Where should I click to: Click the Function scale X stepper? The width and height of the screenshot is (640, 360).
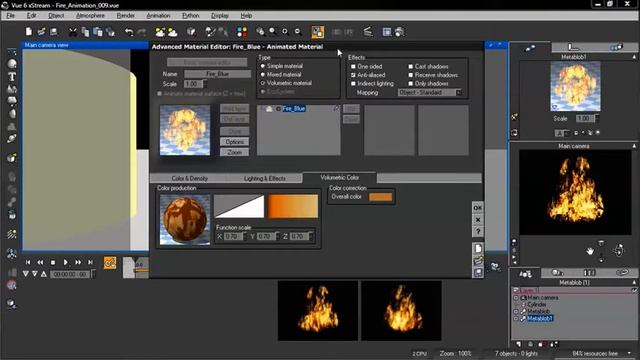click(244, 236)
